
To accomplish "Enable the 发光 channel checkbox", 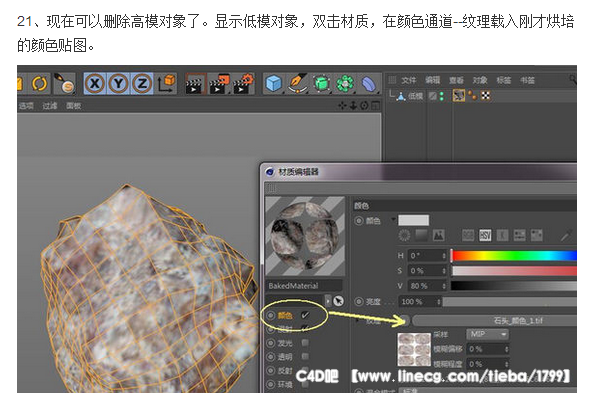I will coord(305,343).
